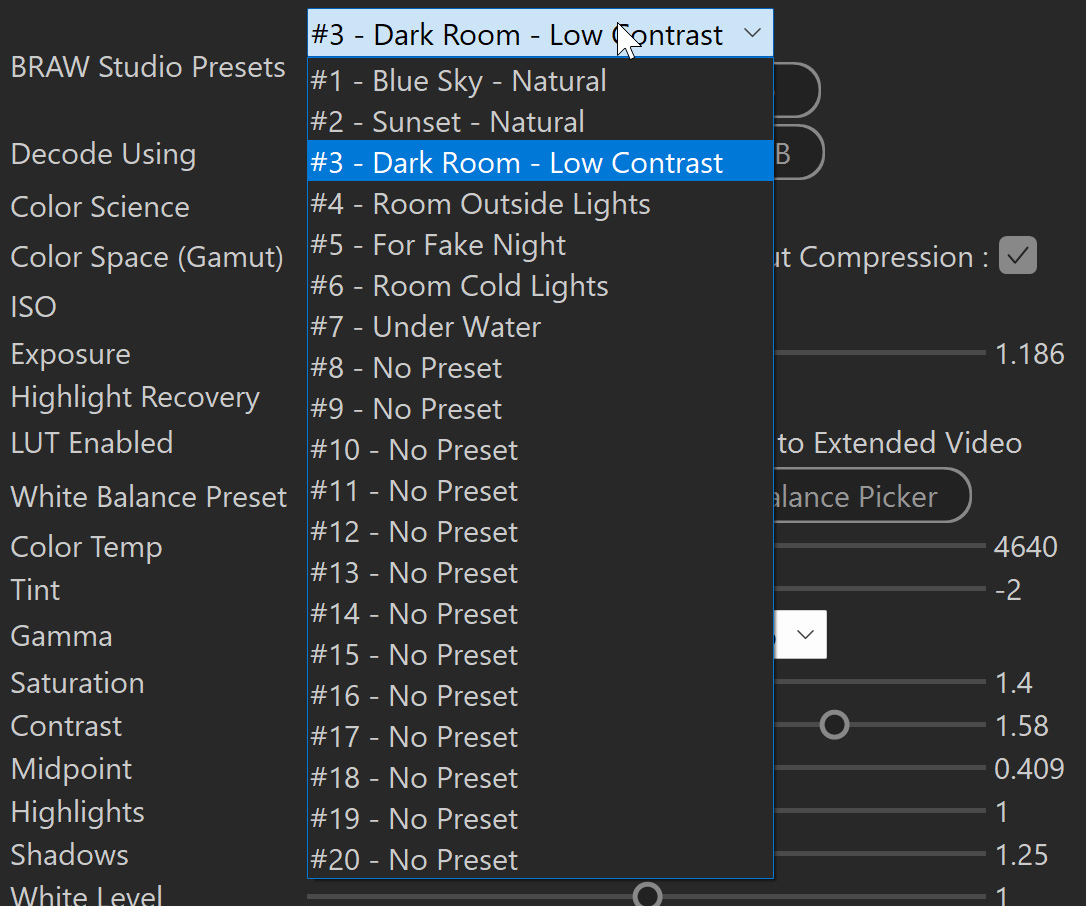Select the "#8 - No Preset" entry
This screenshot has height=906, width=1086.
(x=406, y=367)
